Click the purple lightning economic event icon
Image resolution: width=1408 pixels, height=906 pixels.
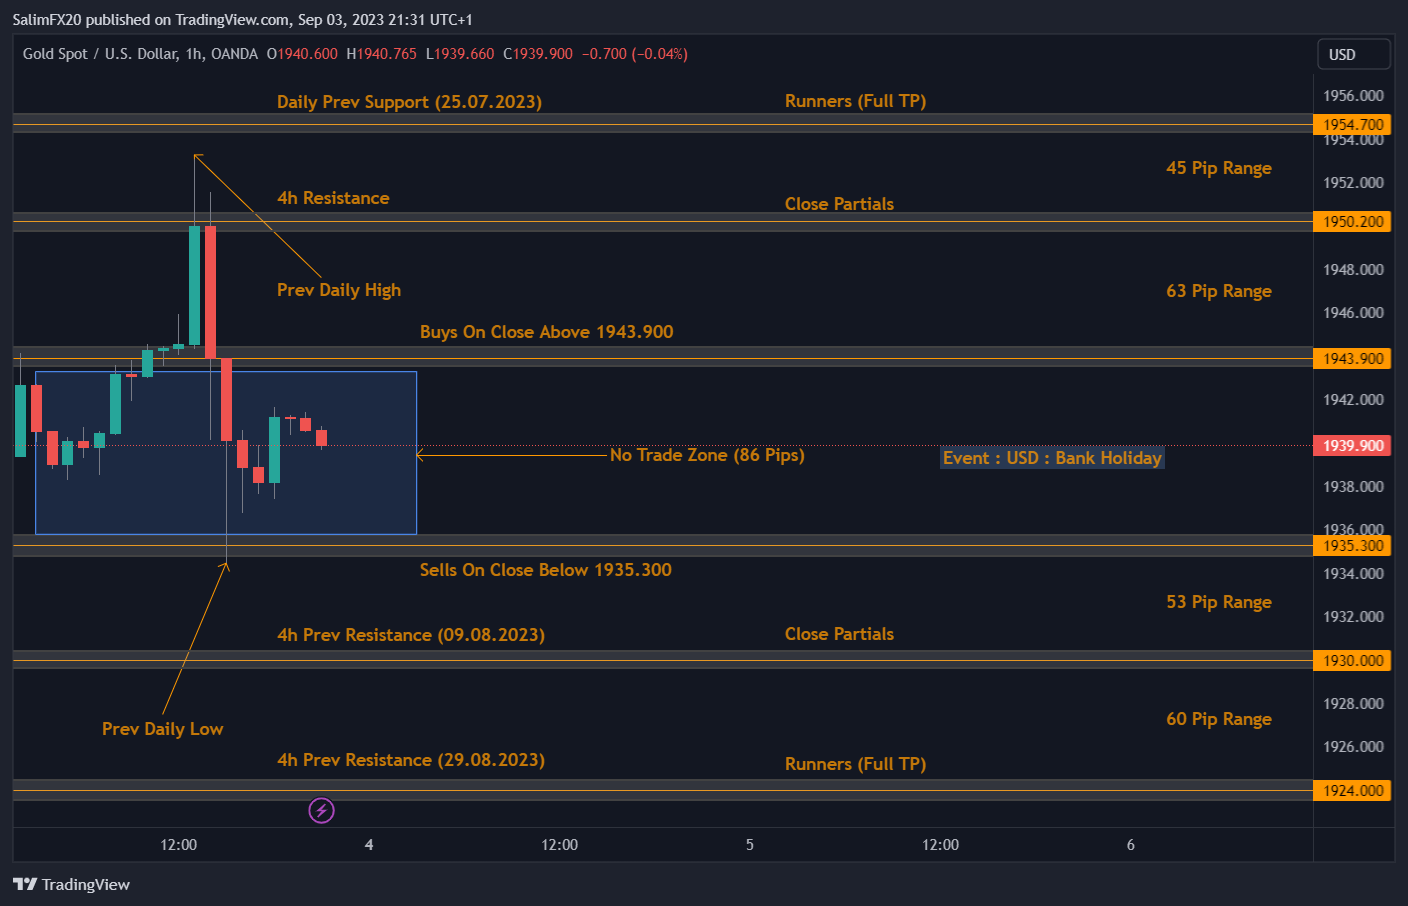321,810
